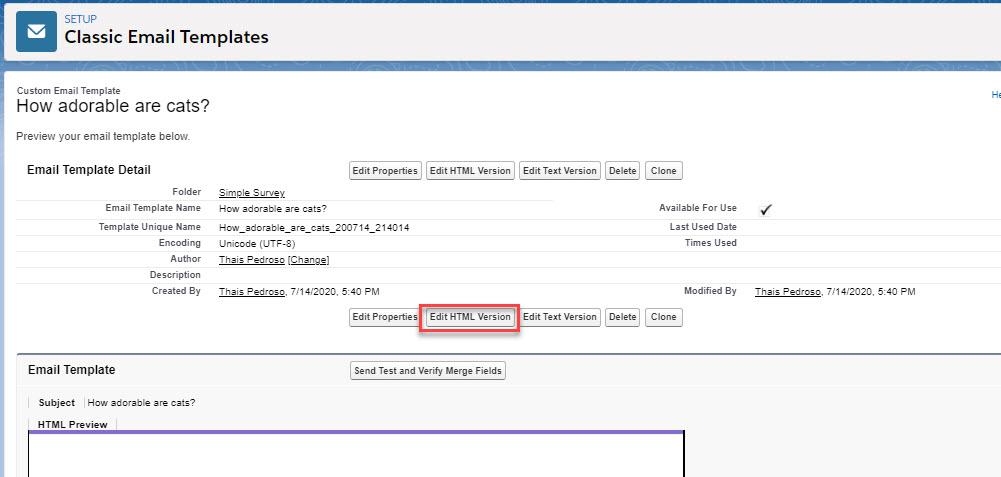
Task: Click Email Template Name value 'How adorable are cats?'
Action: 273,209
